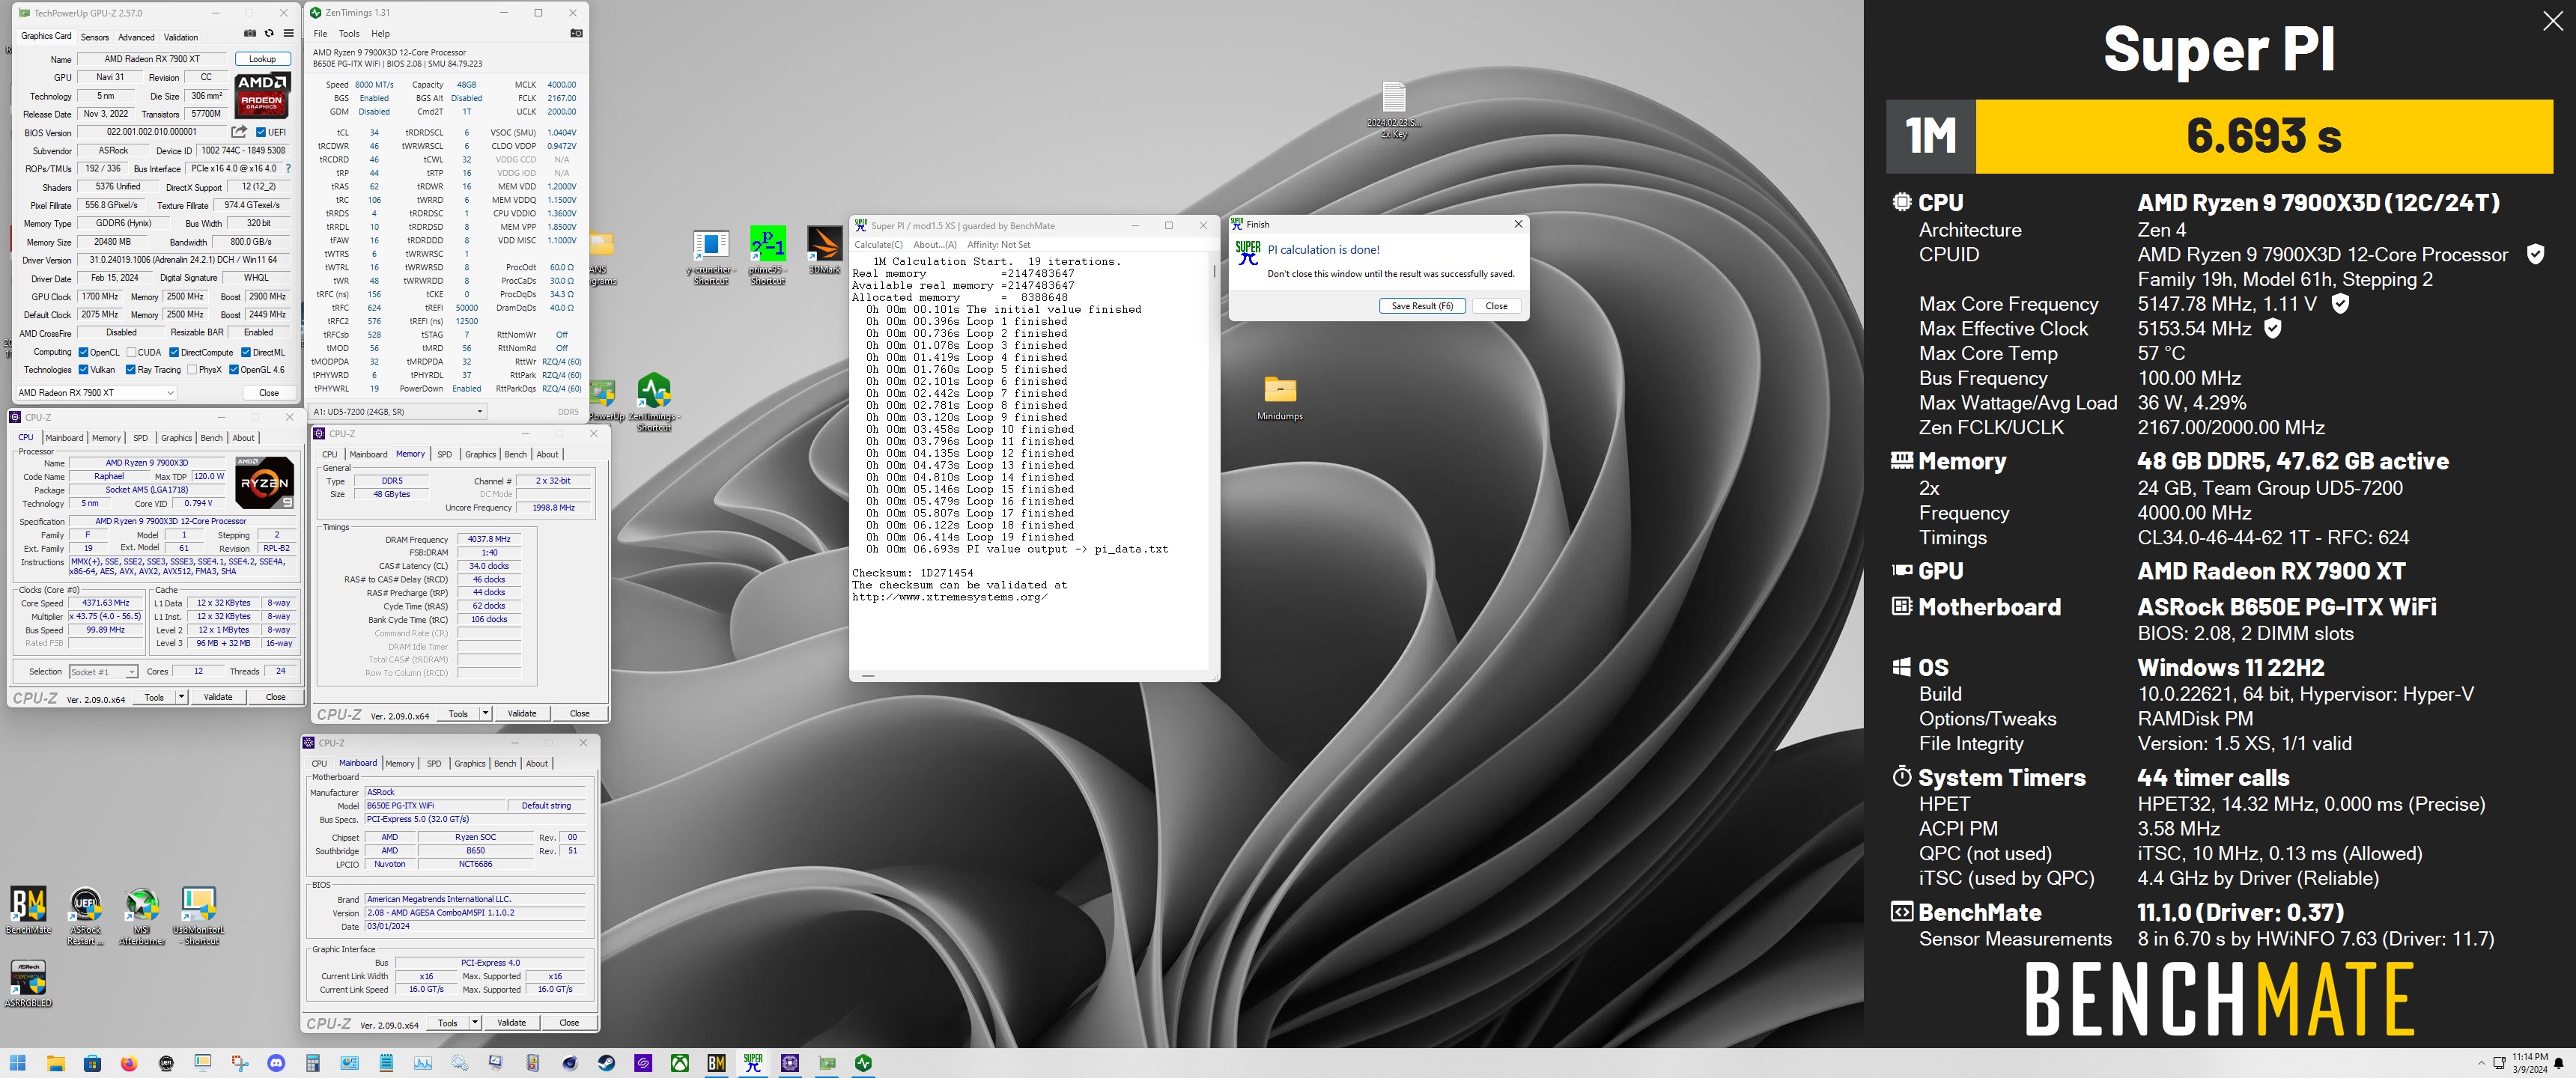Open Tools menu in ZenTimings
Image resolution: width=2576 pixels, height=1078 pixels.
pyautogui.click(x=349, y=33)
